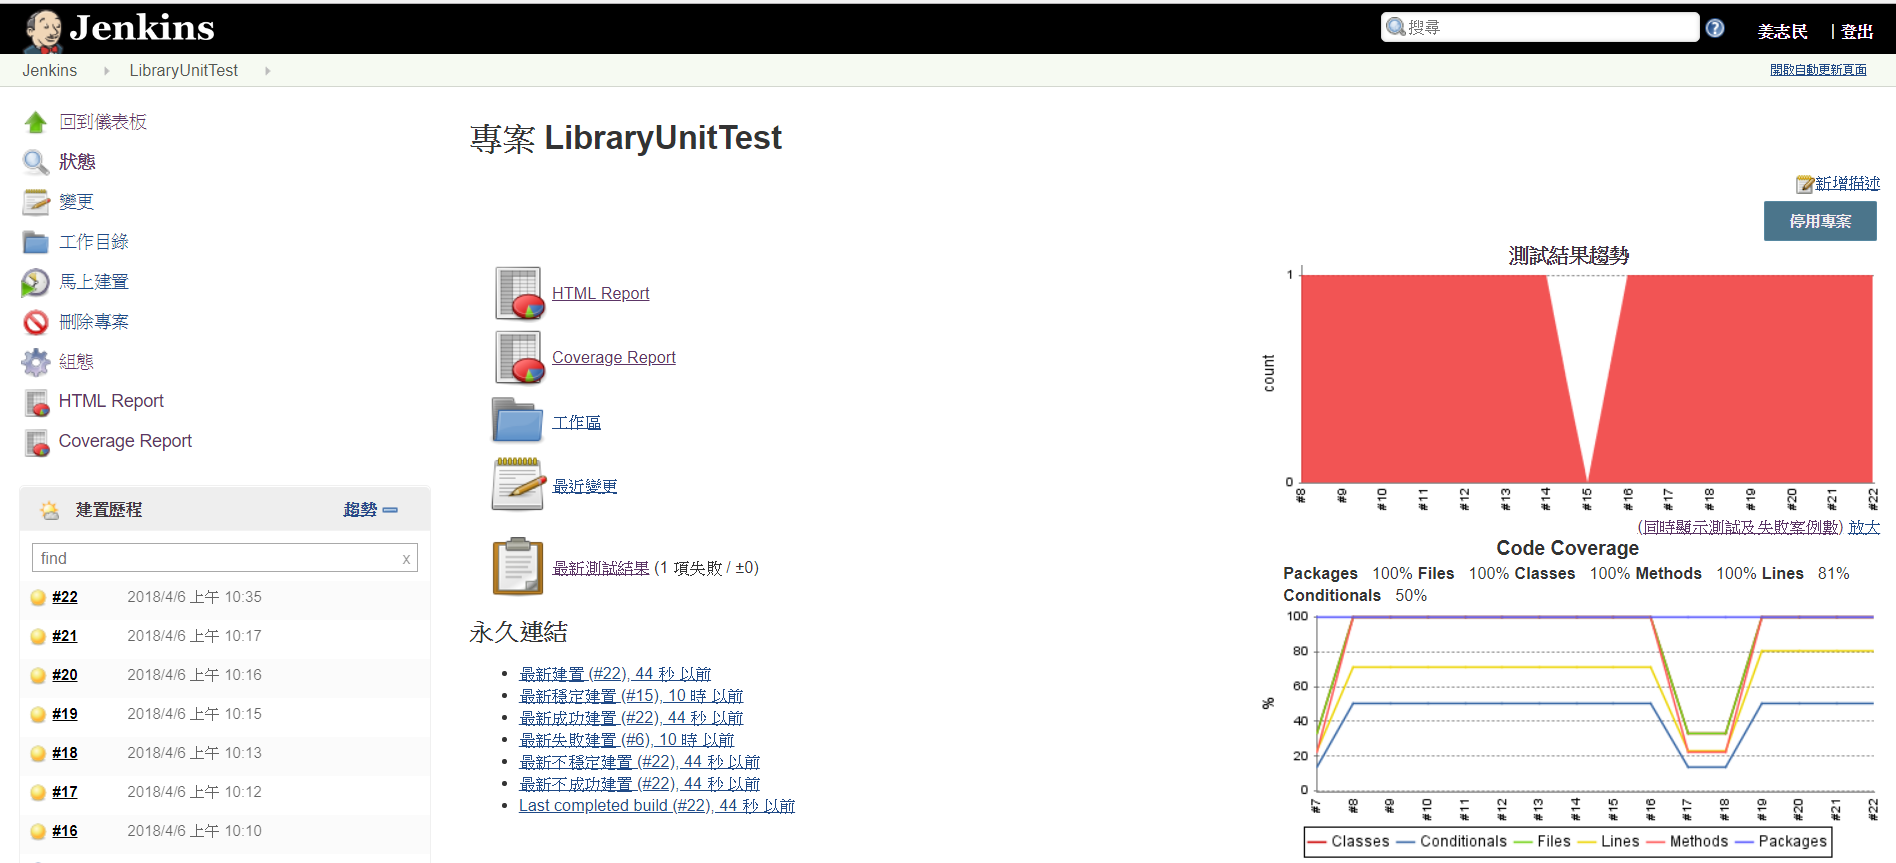Viewport: 1896px width, 863px height.
Task: Click the 新增描述 edit pencil icon
Action: coord(1805,184)
